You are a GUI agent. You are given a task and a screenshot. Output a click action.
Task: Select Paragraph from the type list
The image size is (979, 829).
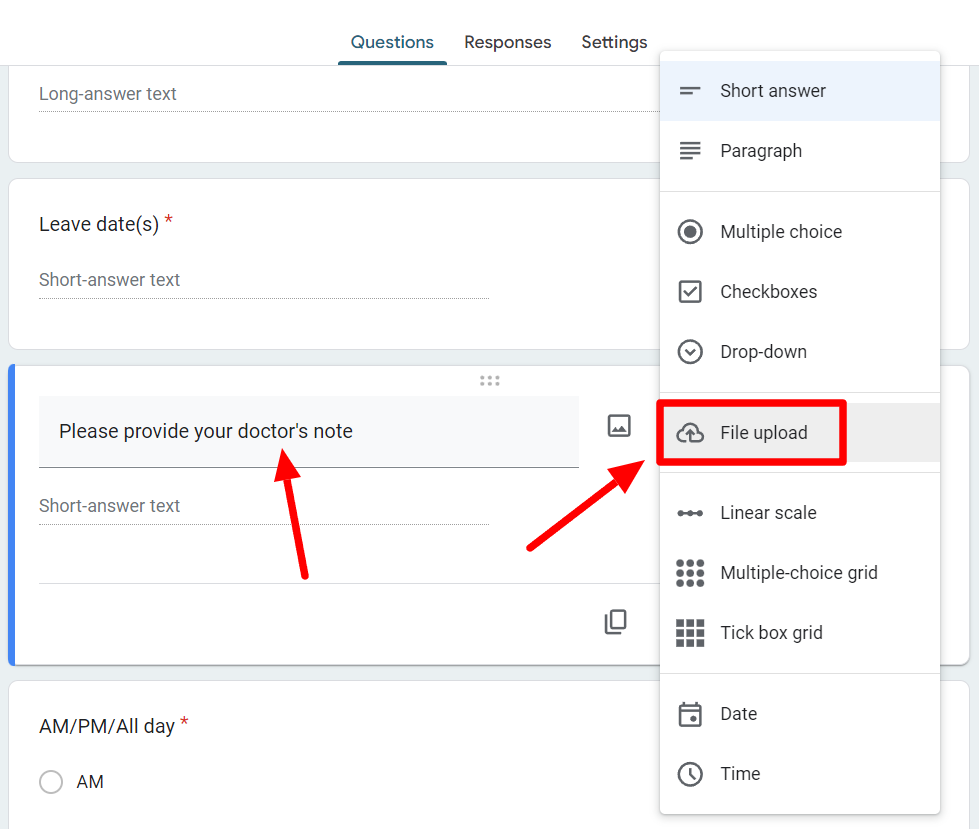click(800, 151)
